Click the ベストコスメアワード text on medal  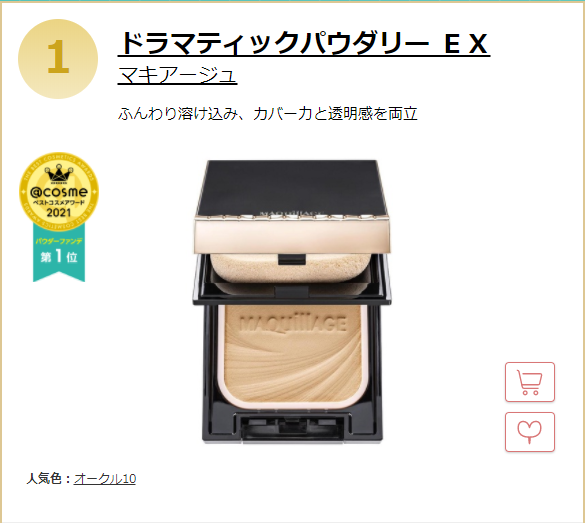[x=59, y=203]
